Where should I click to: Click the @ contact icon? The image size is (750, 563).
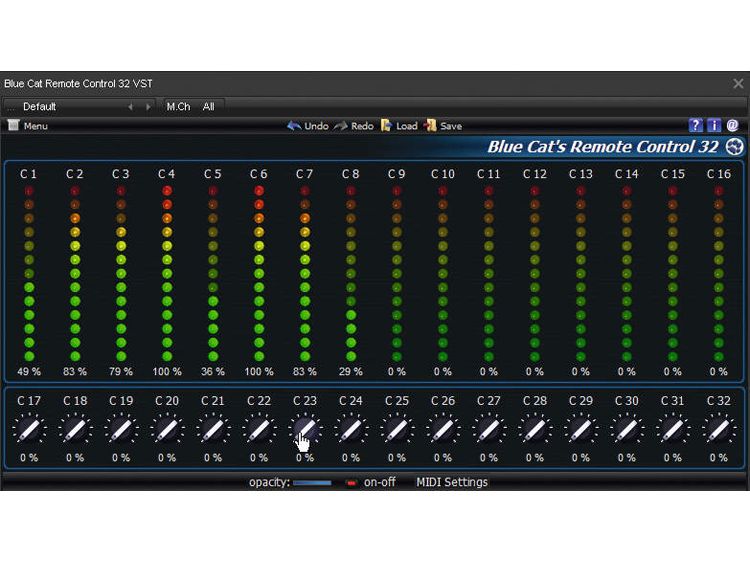(x=732, y=125)
